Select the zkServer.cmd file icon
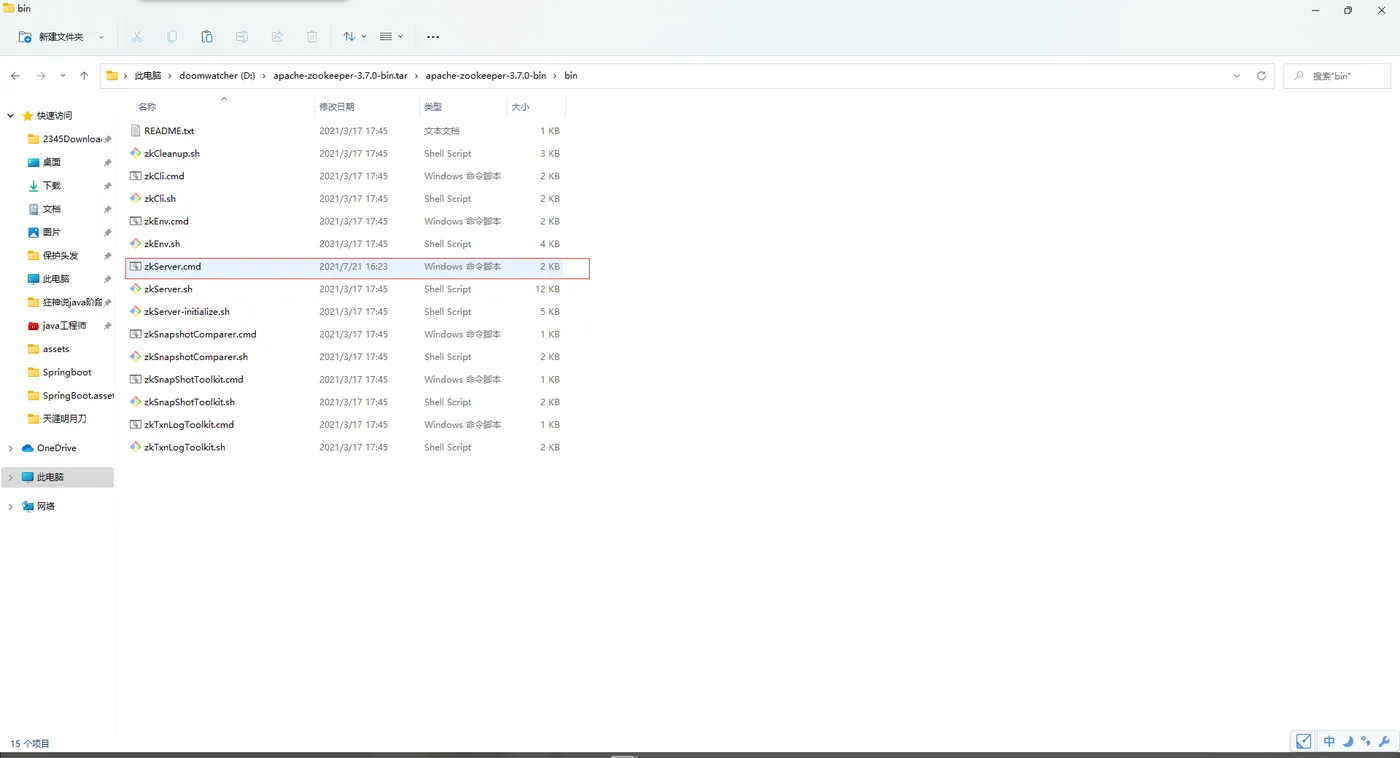This screenshot has height=758, width=1400. click(x=136, y=267)
